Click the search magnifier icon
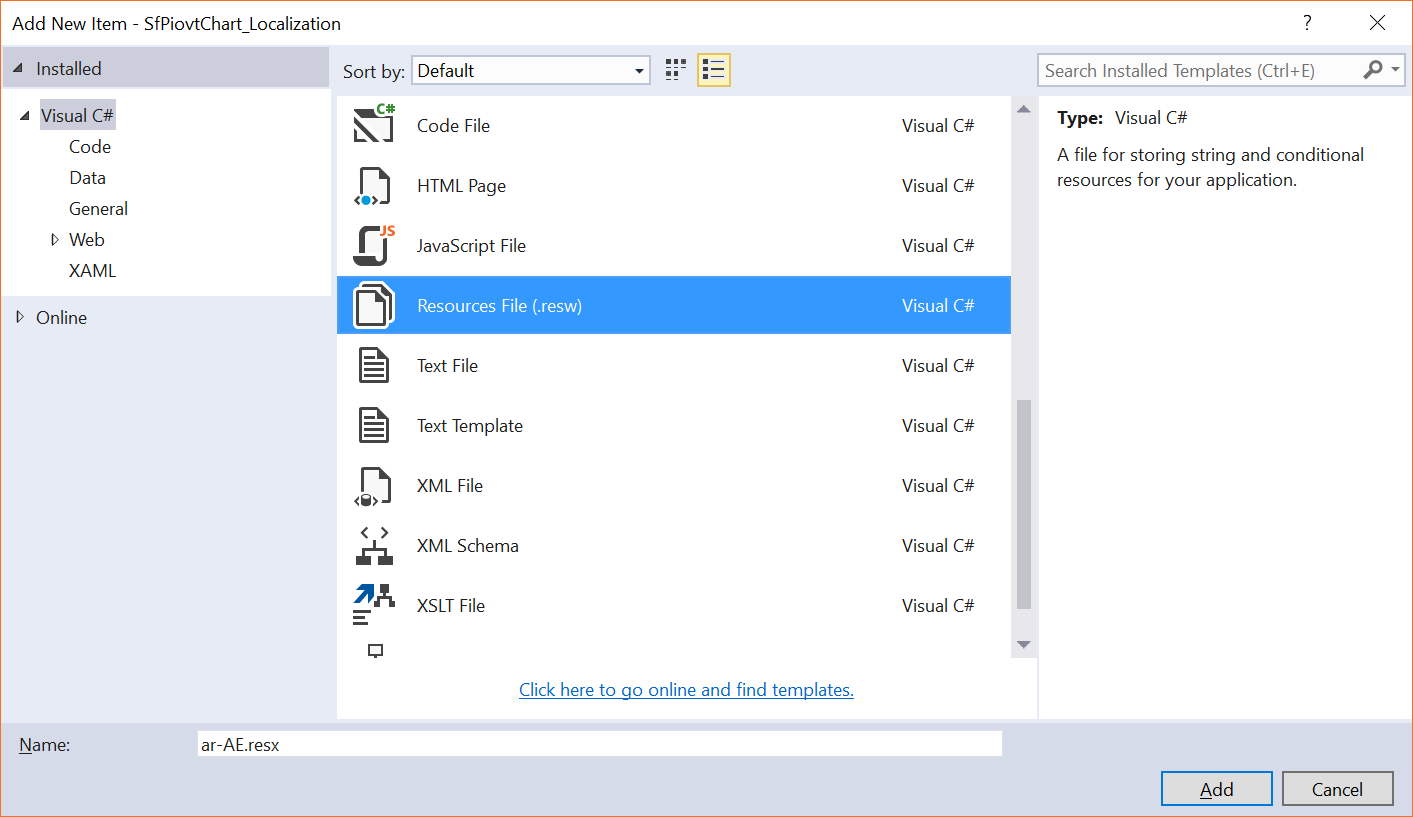 tap(1372, 69)
